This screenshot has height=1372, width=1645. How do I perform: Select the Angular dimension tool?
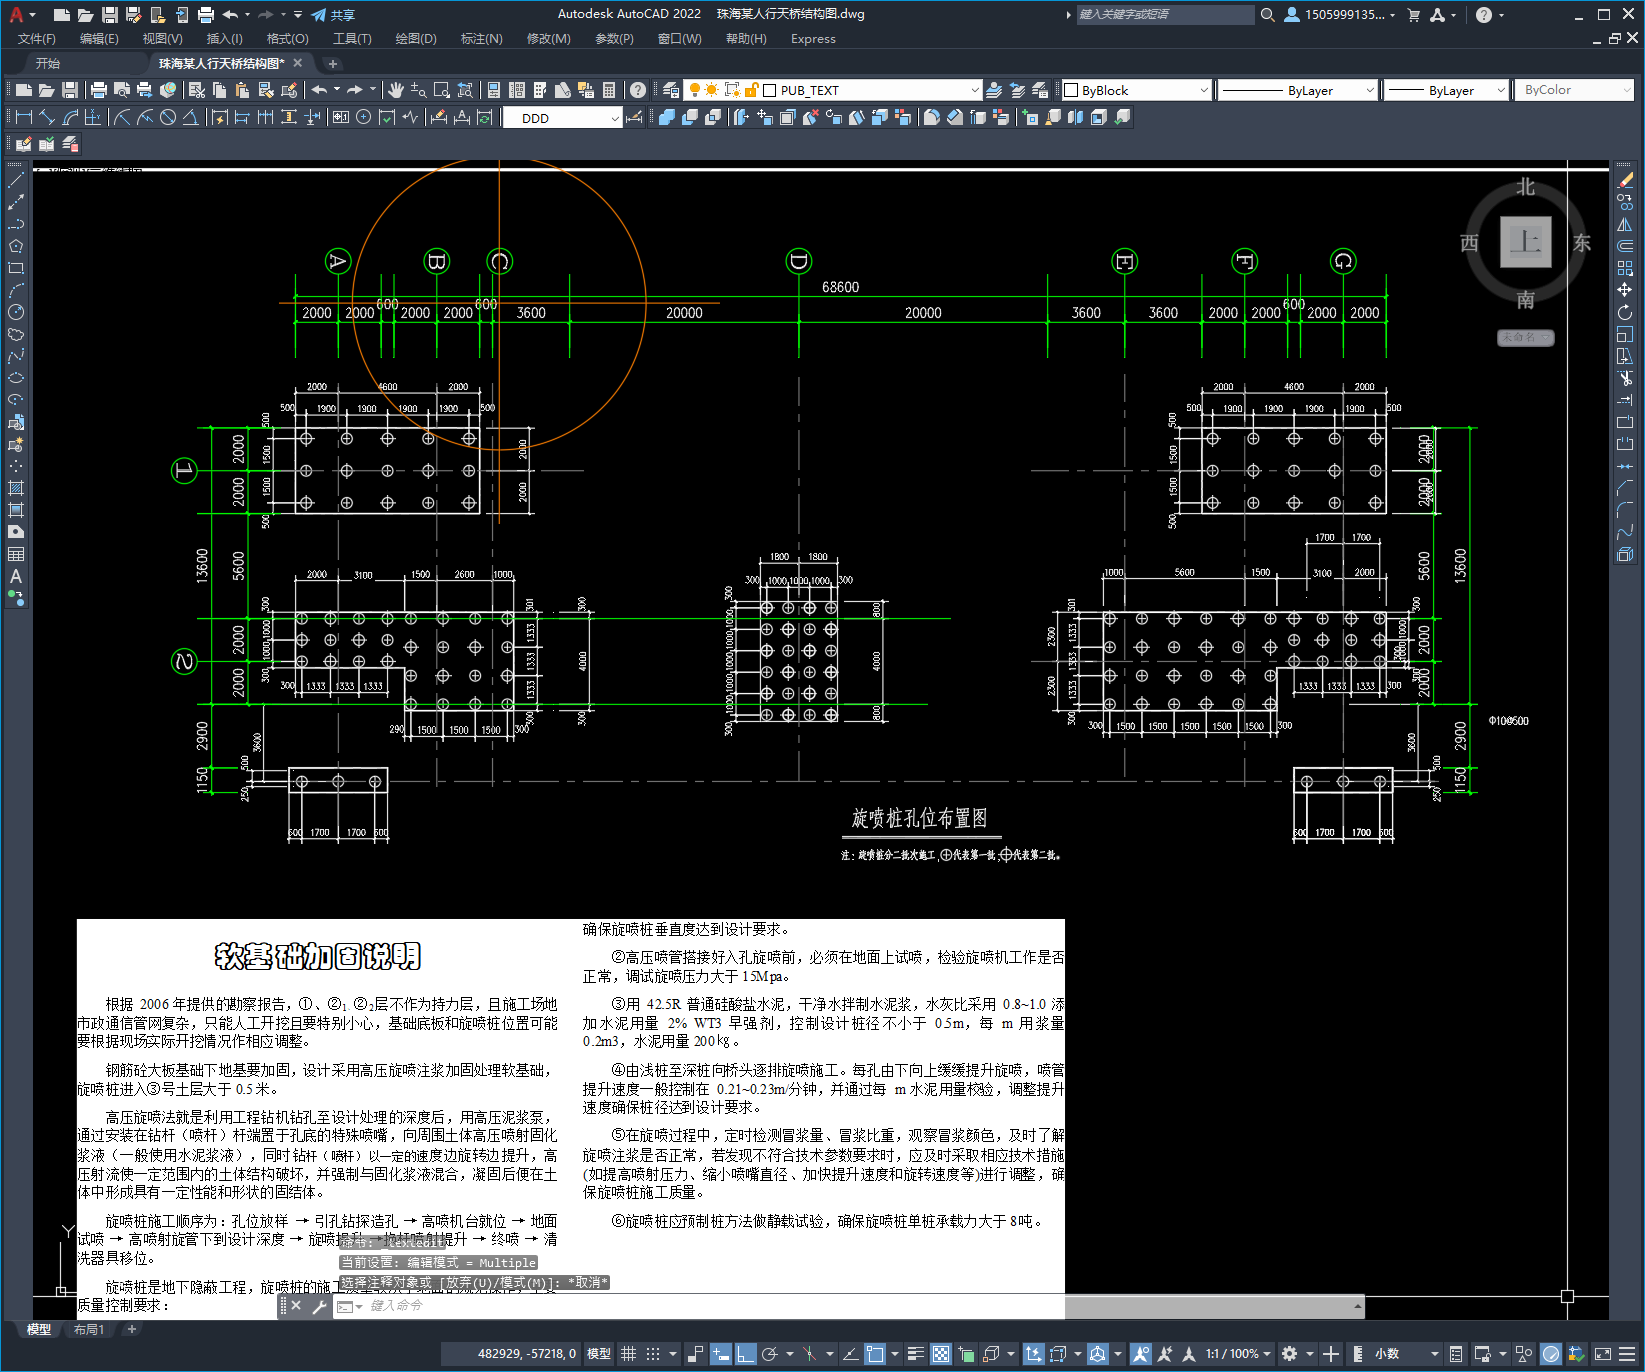tap(190, 117)
